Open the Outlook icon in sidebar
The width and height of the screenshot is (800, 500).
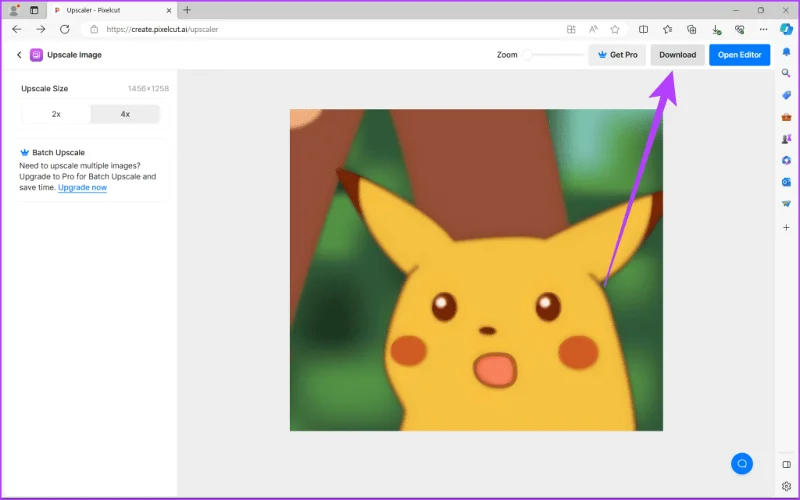point(786,182)
